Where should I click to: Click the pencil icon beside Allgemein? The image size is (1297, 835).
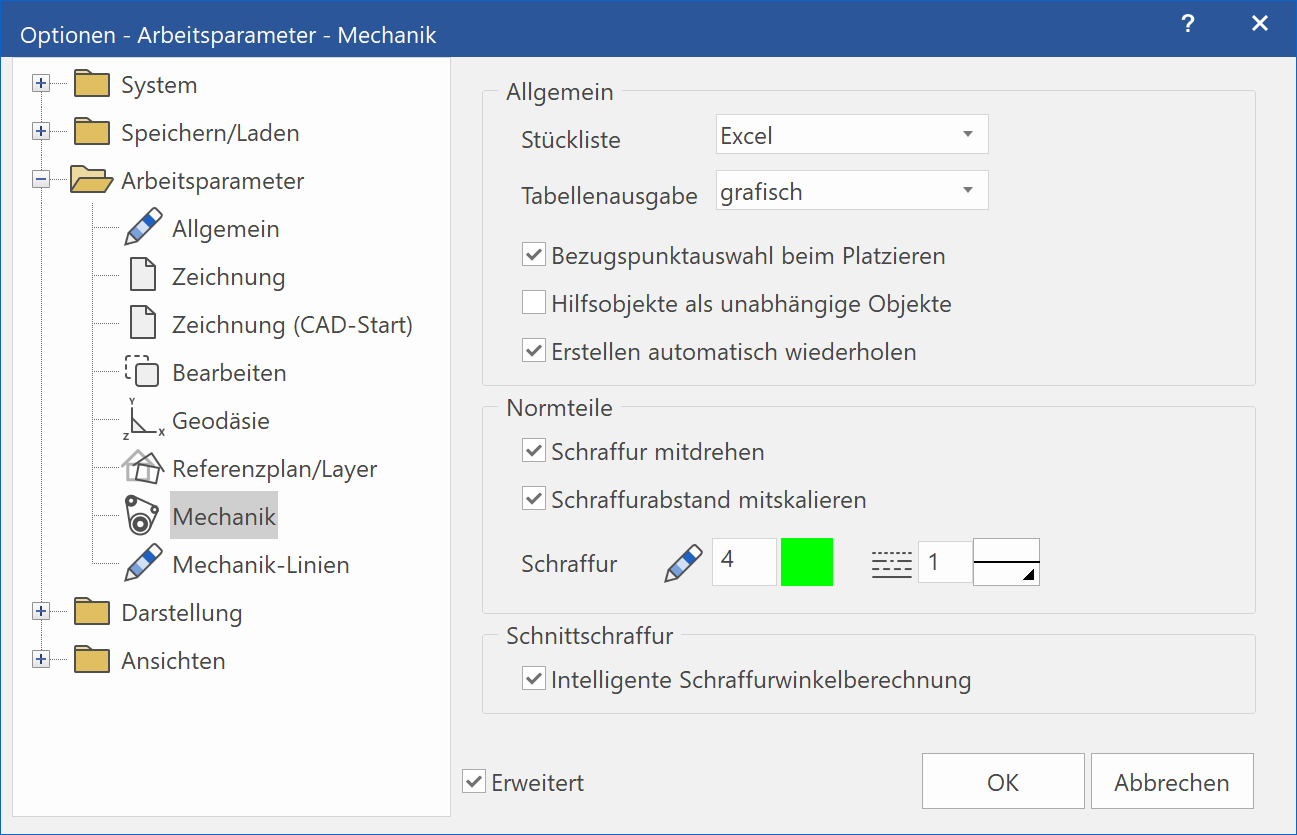click(144, 228)
